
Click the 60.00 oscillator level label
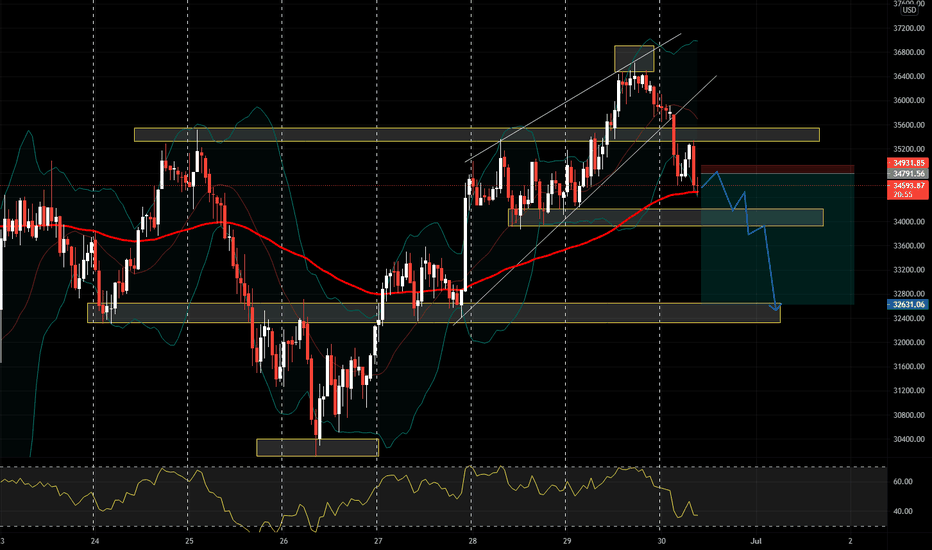point(903,482)
